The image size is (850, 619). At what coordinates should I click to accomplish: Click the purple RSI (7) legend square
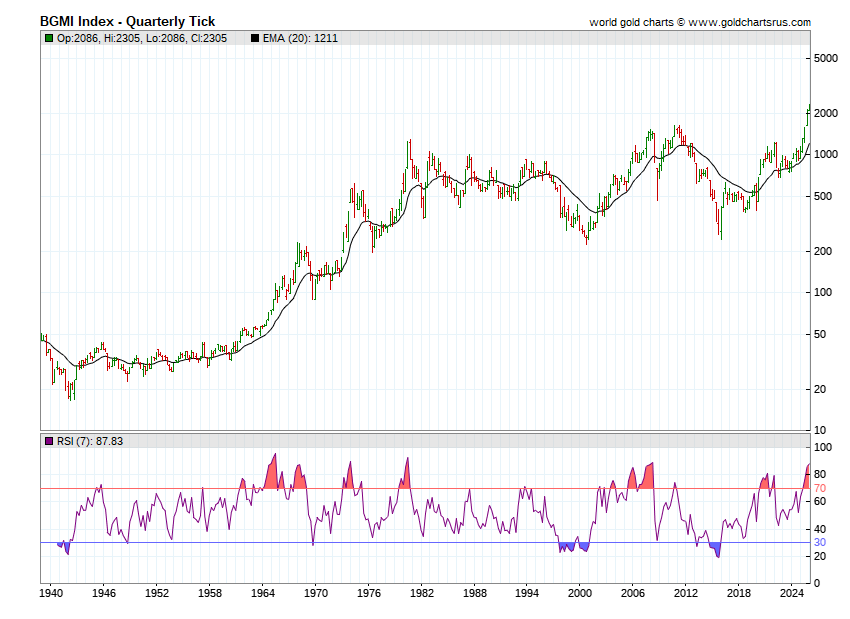pos(49,440)
